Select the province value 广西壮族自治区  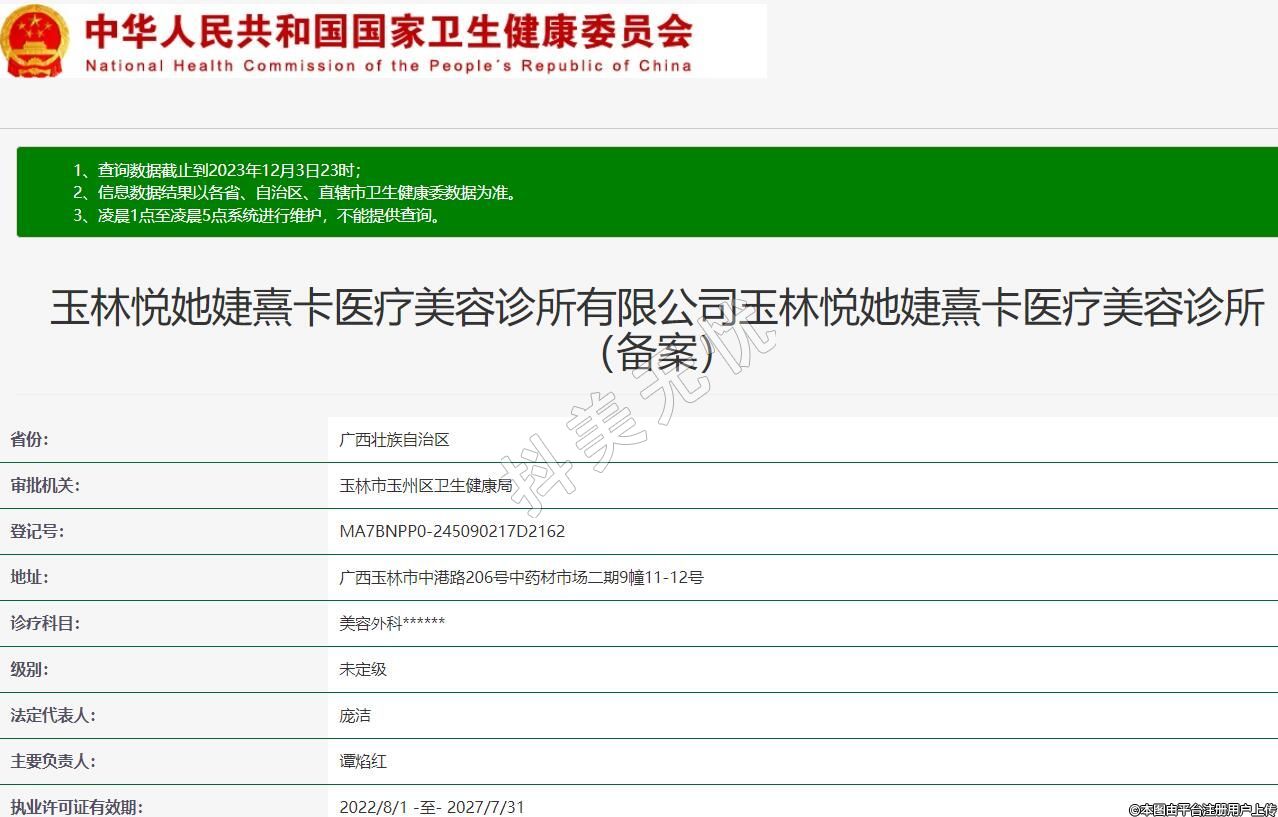coord(395,439)
